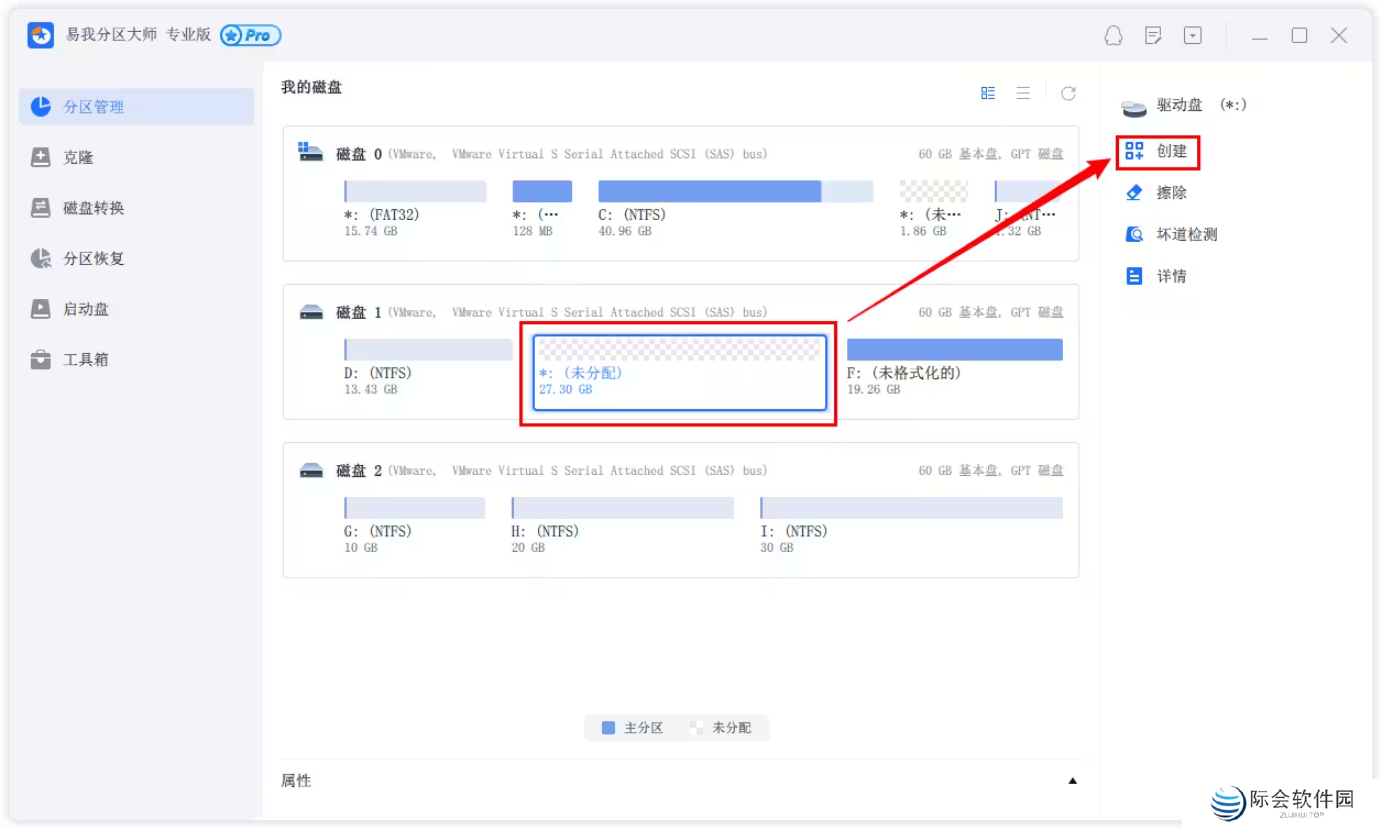Open 分区恢复 (Partition Recovery) in sidebar
The width and height of the screenshot is (1382, 829).
point(93,259)
